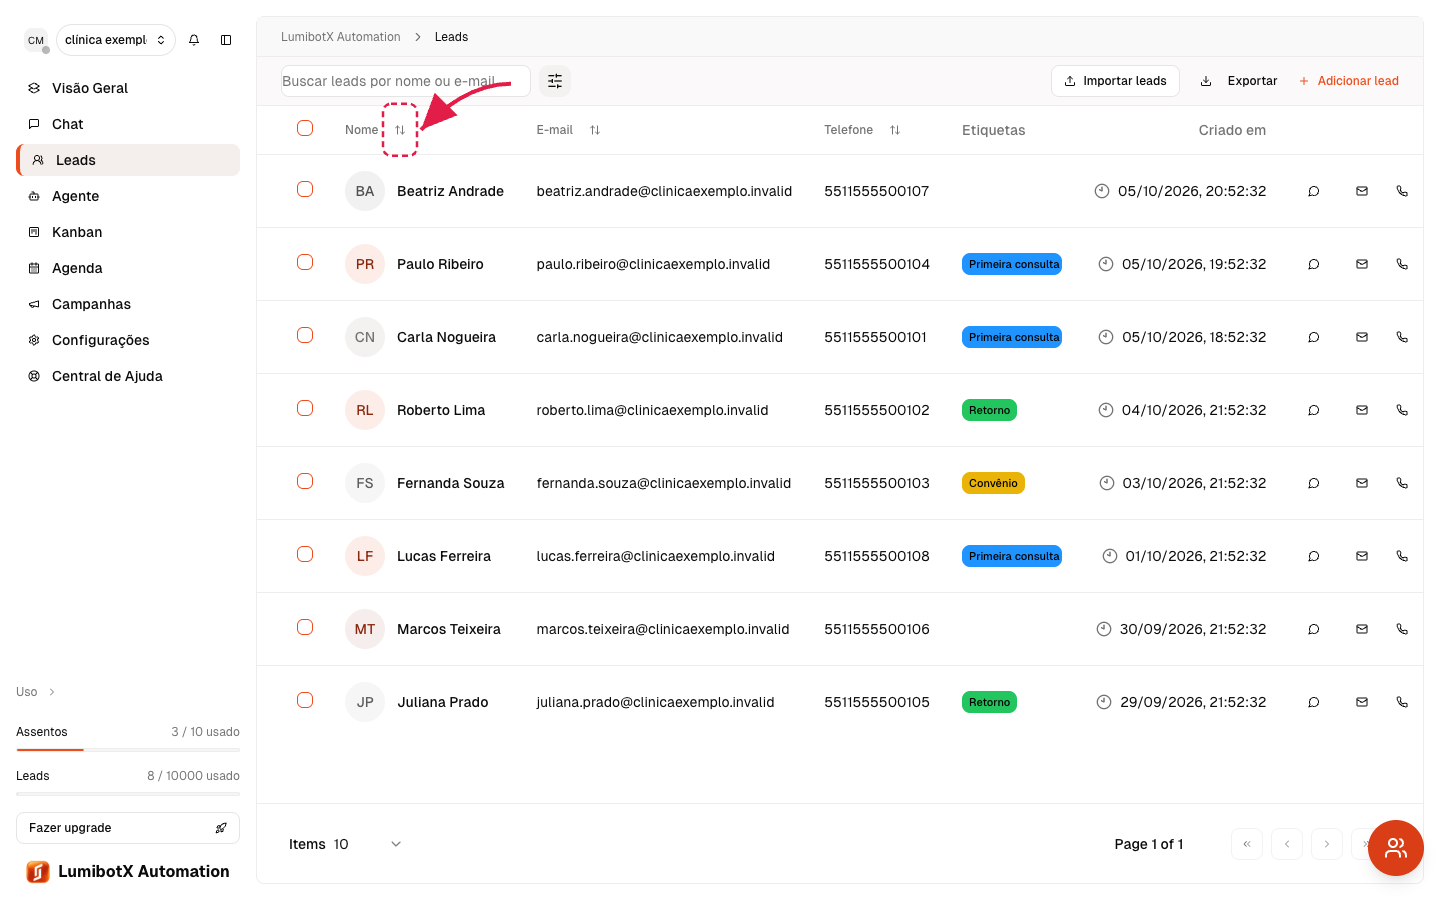
Task: Send email to Fernanda Souza
Action: [1362, 483]
